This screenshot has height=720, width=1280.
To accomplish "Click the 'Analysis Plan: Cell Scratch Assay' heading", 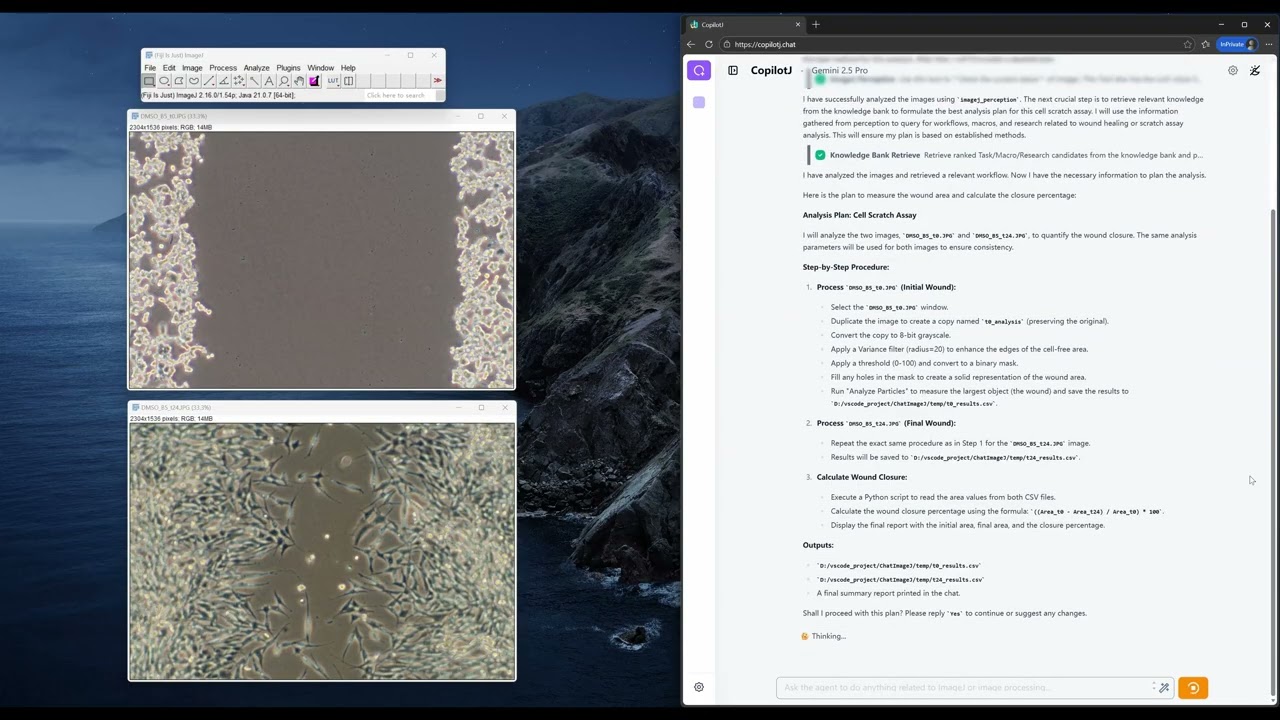I will coord(859,215).
